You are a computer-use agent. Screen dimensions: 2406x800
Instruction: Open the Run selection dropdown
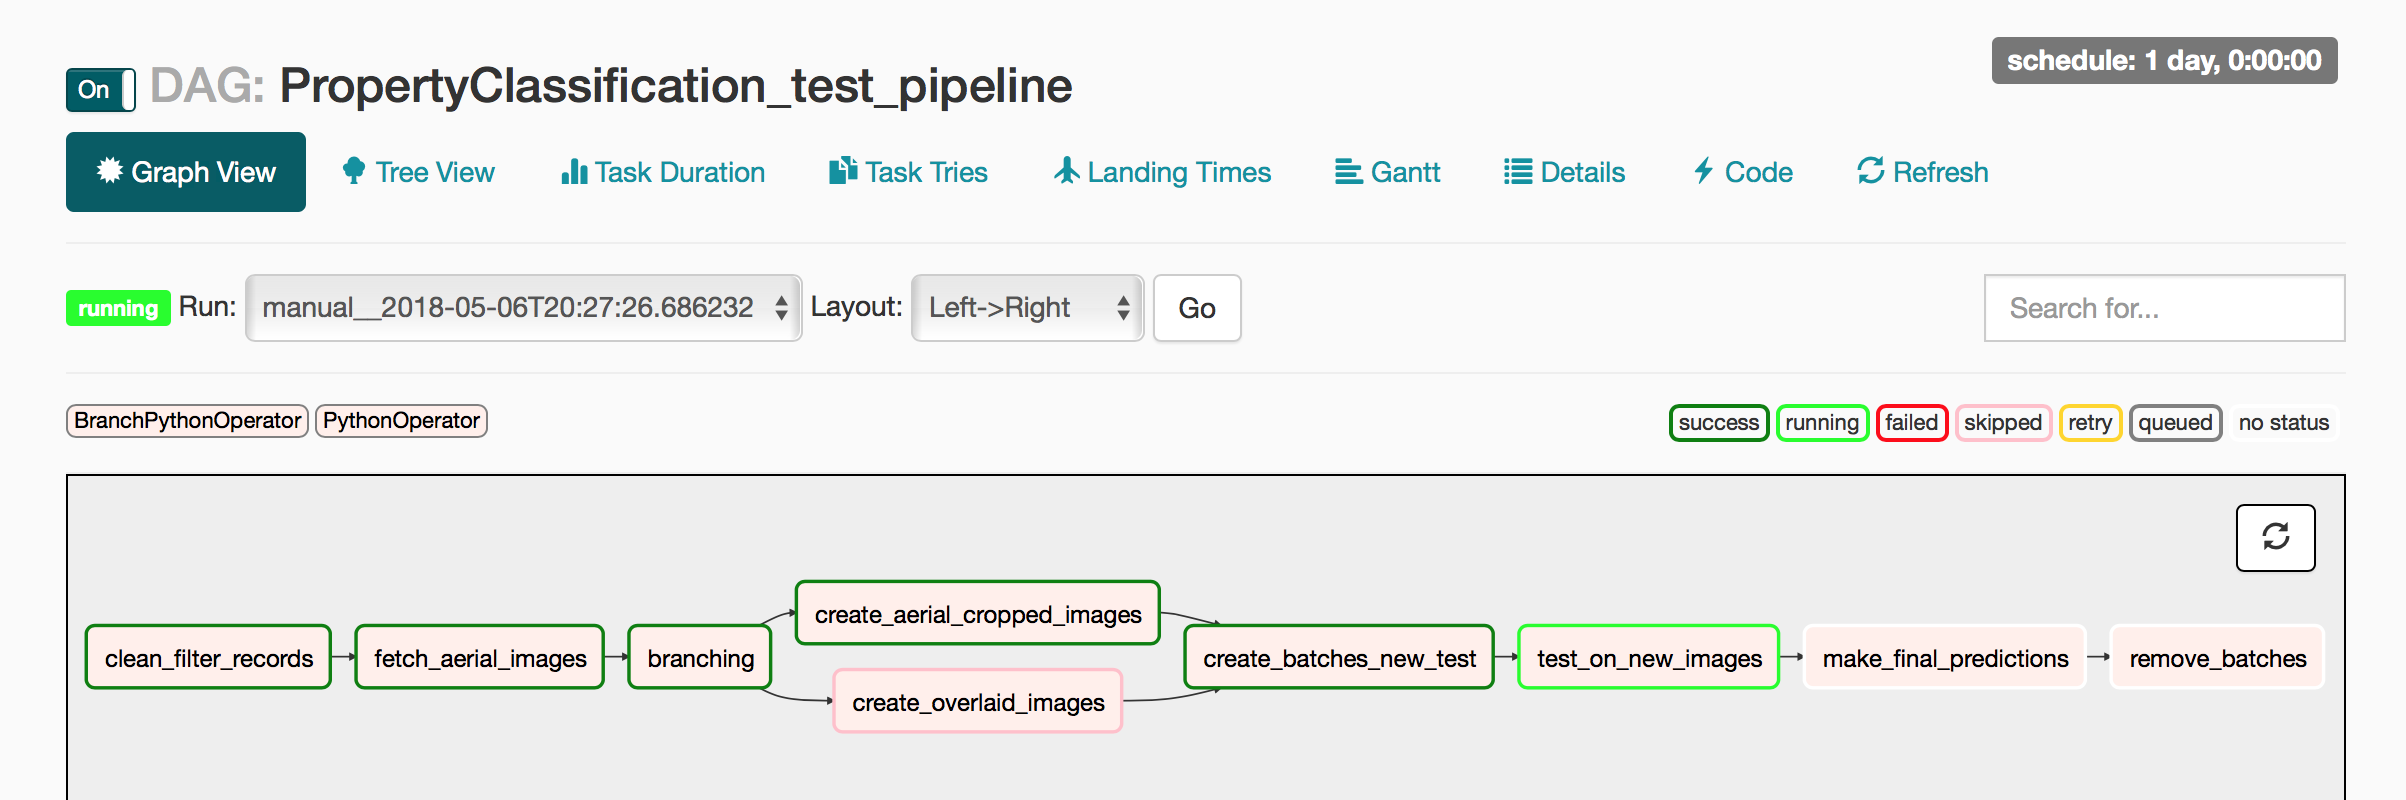(x=523, y=308)
